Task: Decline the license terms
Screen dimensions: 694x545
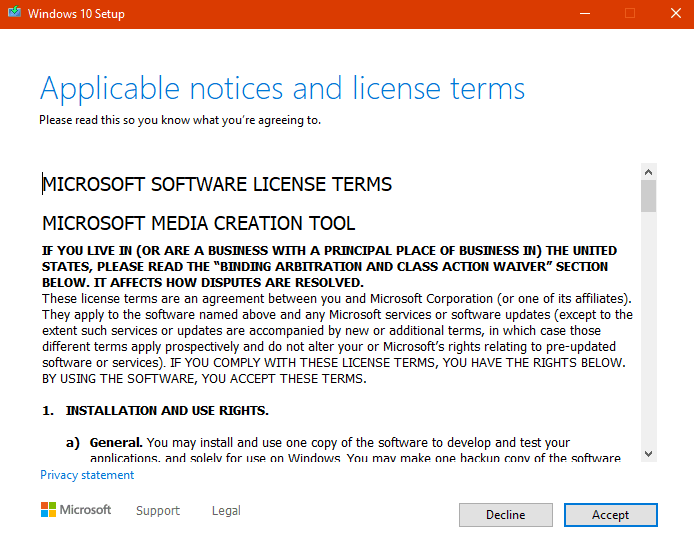Action: coord(505,515)
